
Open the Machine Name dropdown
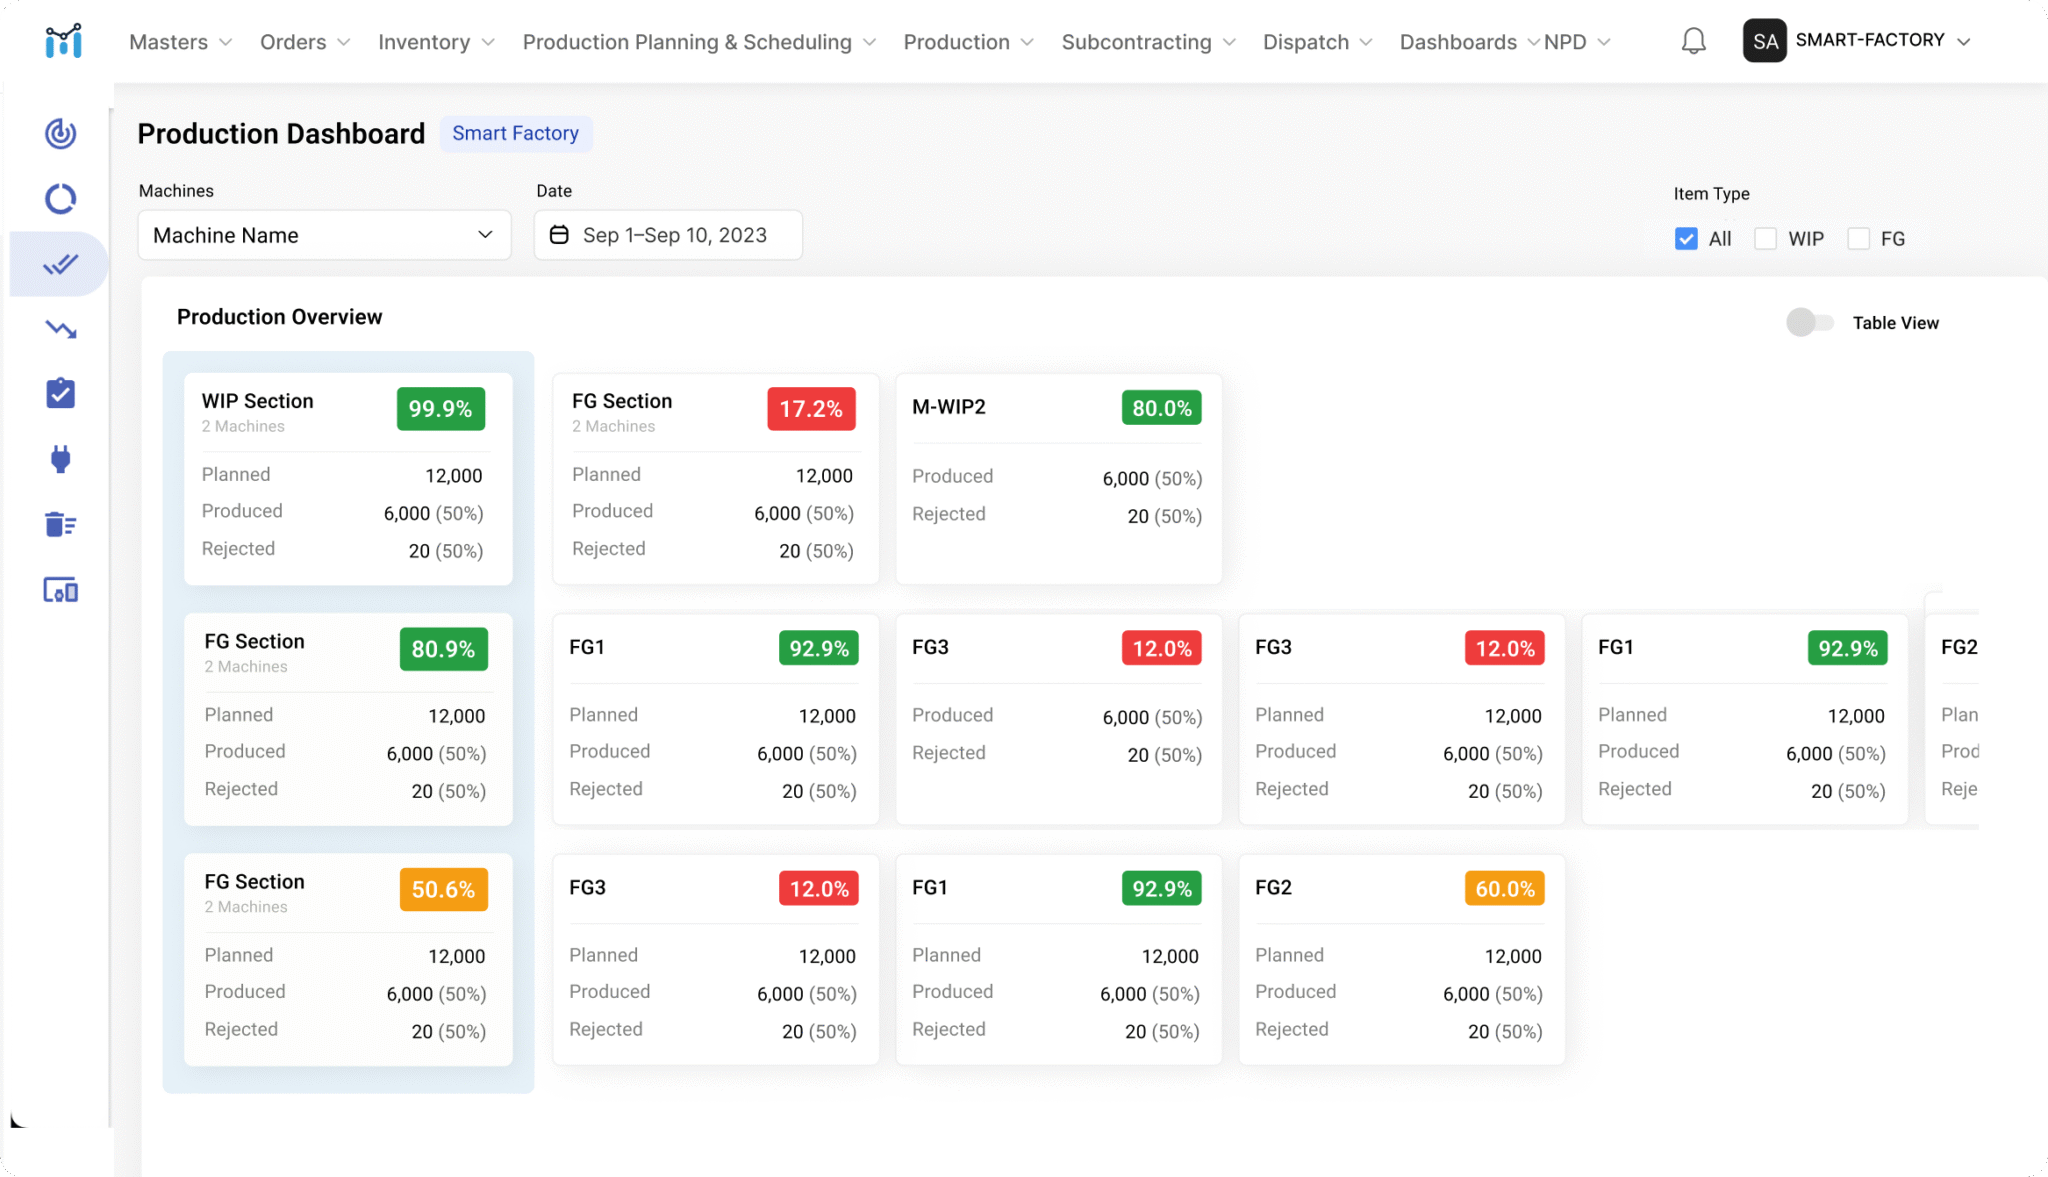click(x=323, y=235)
